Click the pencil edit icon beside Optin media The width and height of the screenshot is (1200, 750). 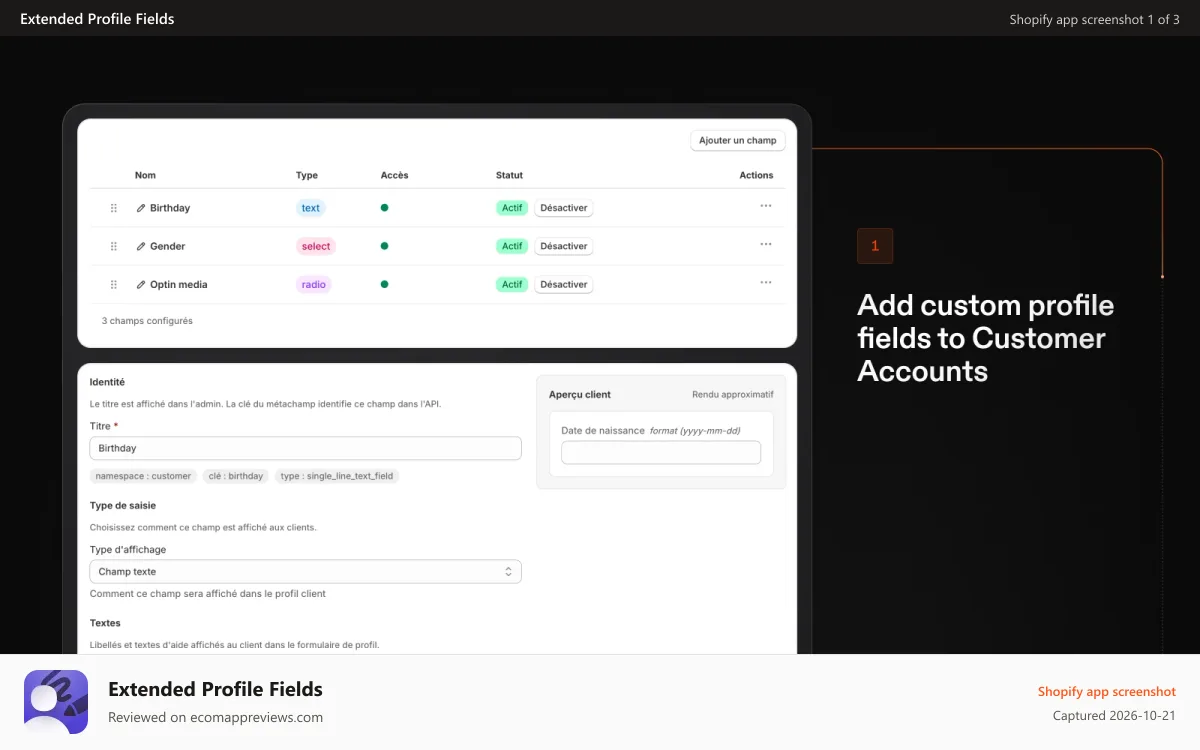coord(141,285)
